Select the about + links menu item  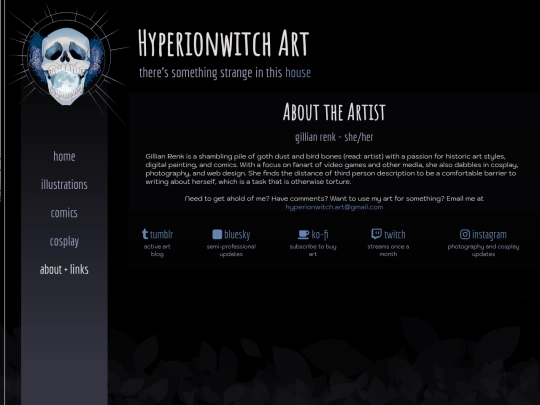[64, 269]
